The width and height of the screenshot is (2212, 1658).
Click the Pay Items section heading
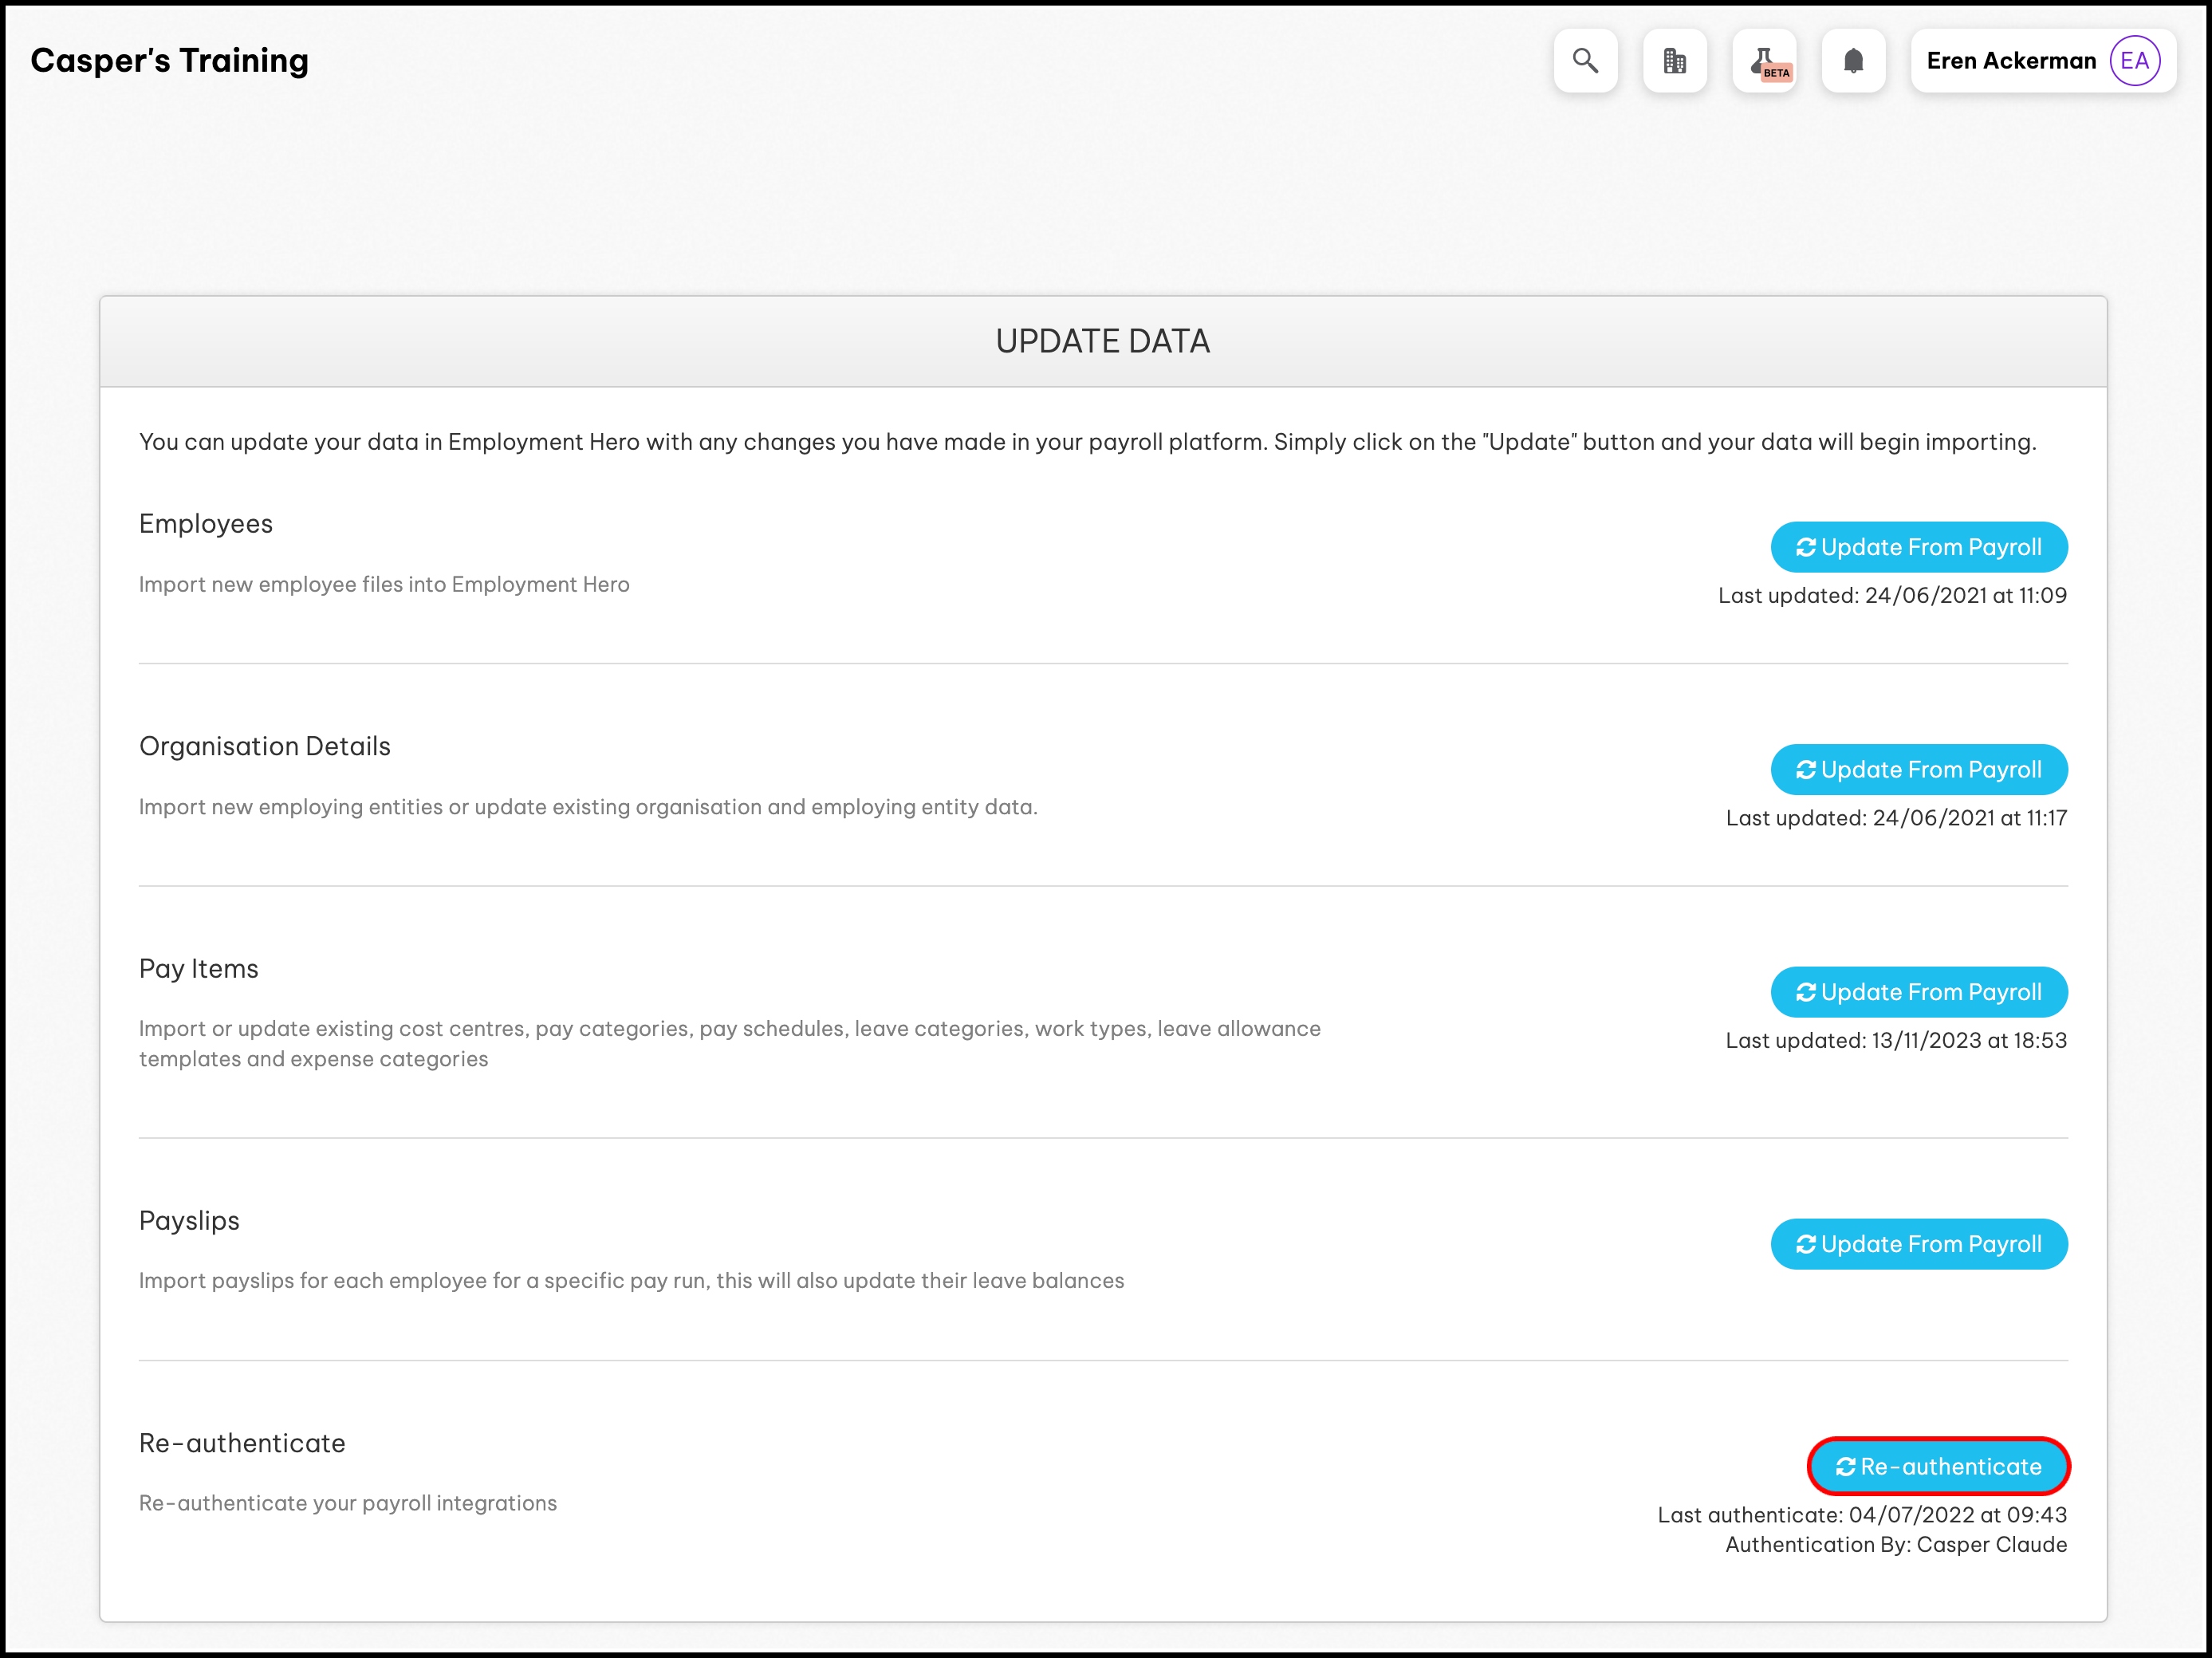point(199,969)
